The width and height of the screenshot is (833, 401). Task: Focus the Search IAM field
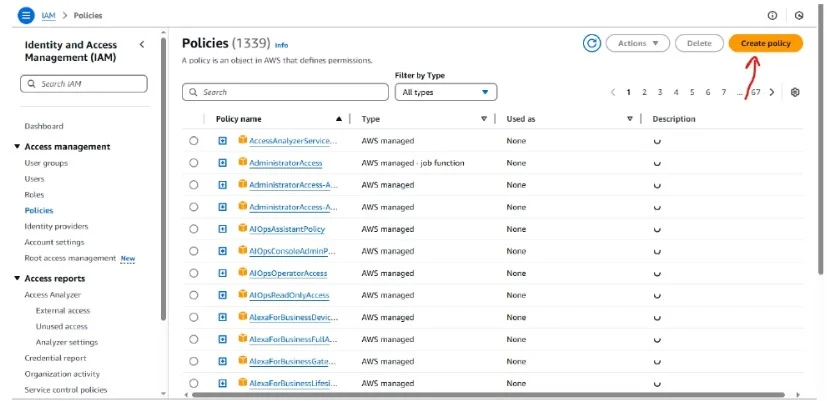coord(84,84)
